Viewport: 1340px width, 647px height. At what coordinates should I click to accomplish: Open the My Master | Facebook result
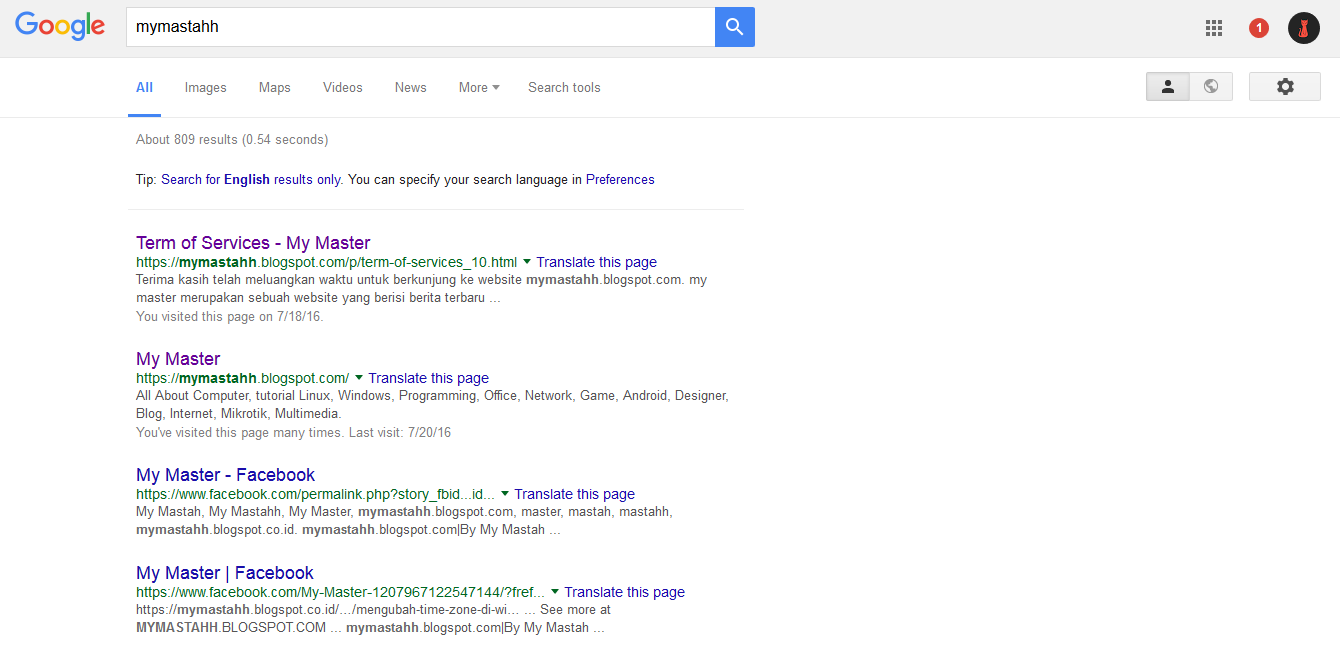point(225,573)
